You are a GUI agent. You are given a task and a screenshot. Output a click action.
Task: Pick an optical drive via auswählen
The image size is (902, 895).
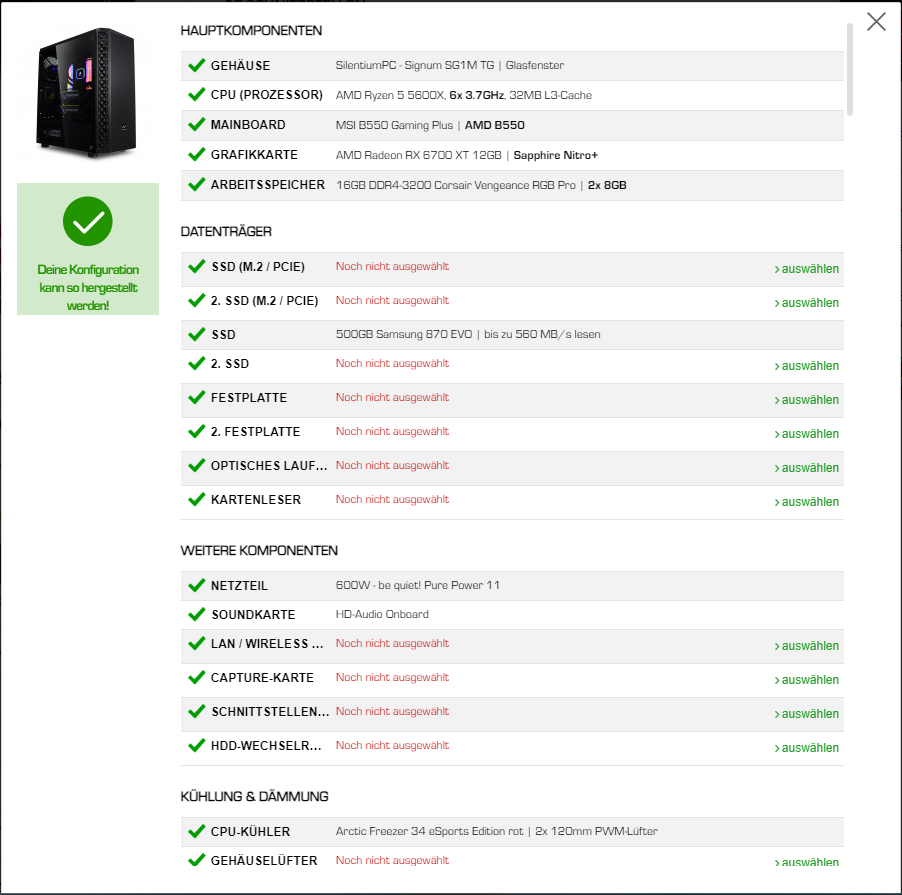tap(806, 468)
